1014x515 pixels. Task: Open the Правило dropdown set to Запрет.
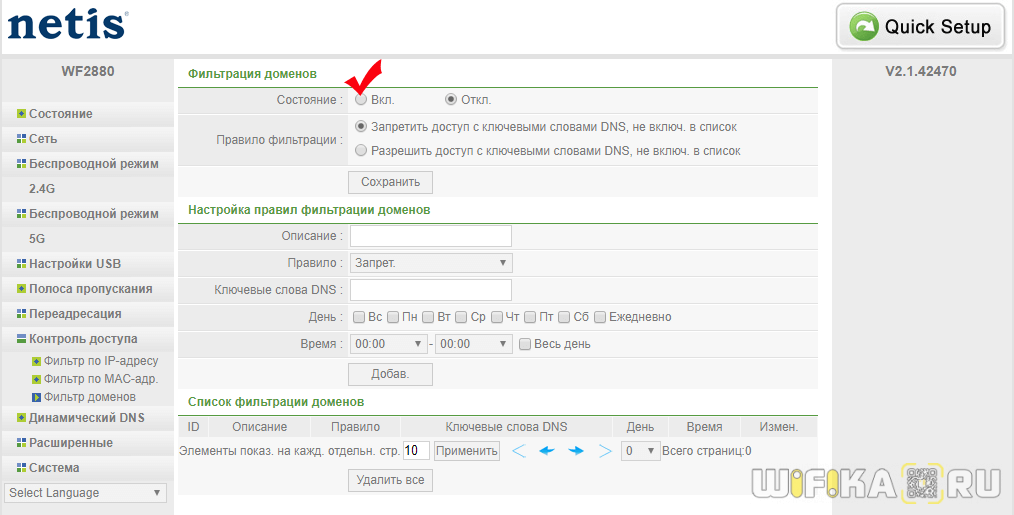tap(430, 263)
